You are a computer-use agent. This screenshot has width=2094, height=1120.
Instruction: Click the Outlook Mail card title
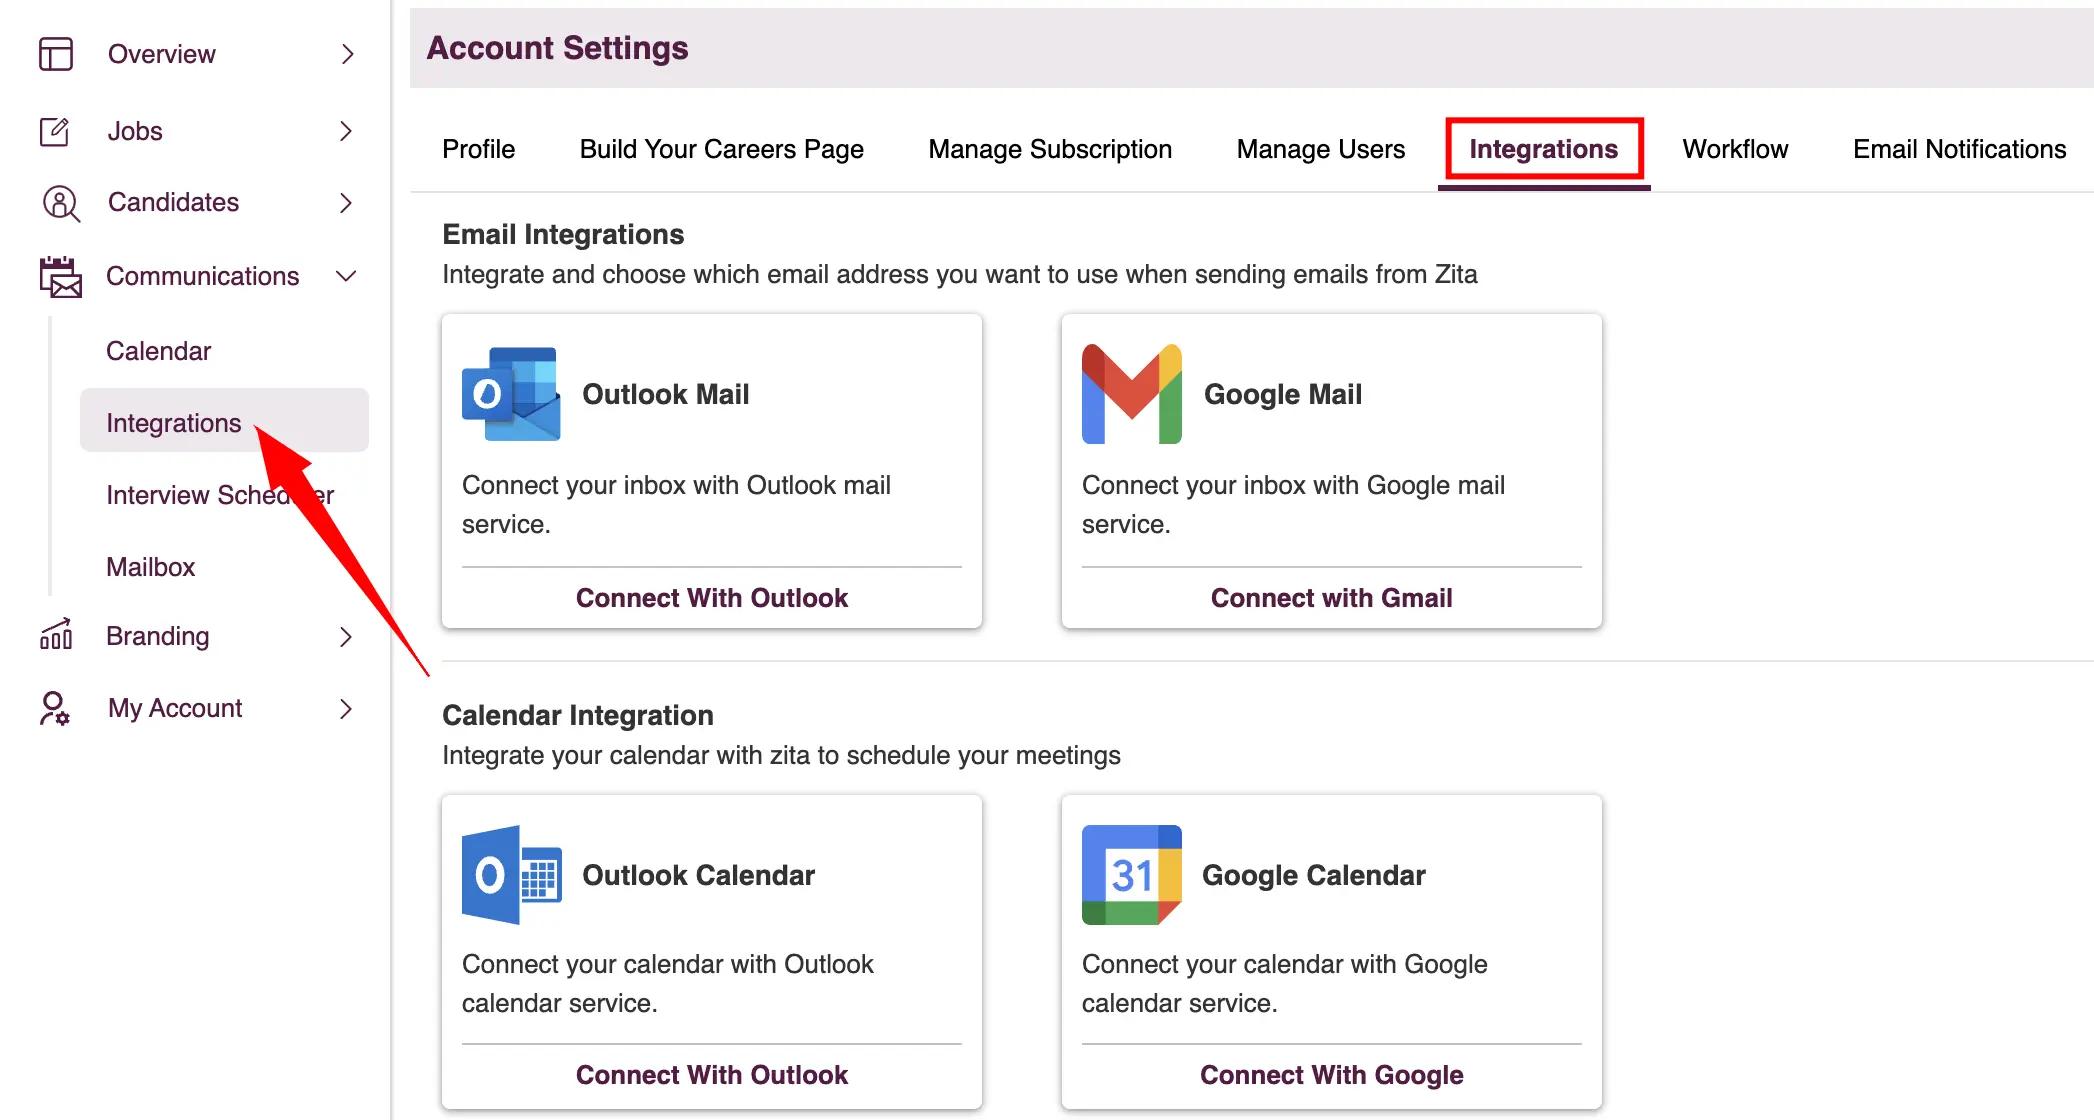pos(665,394)
